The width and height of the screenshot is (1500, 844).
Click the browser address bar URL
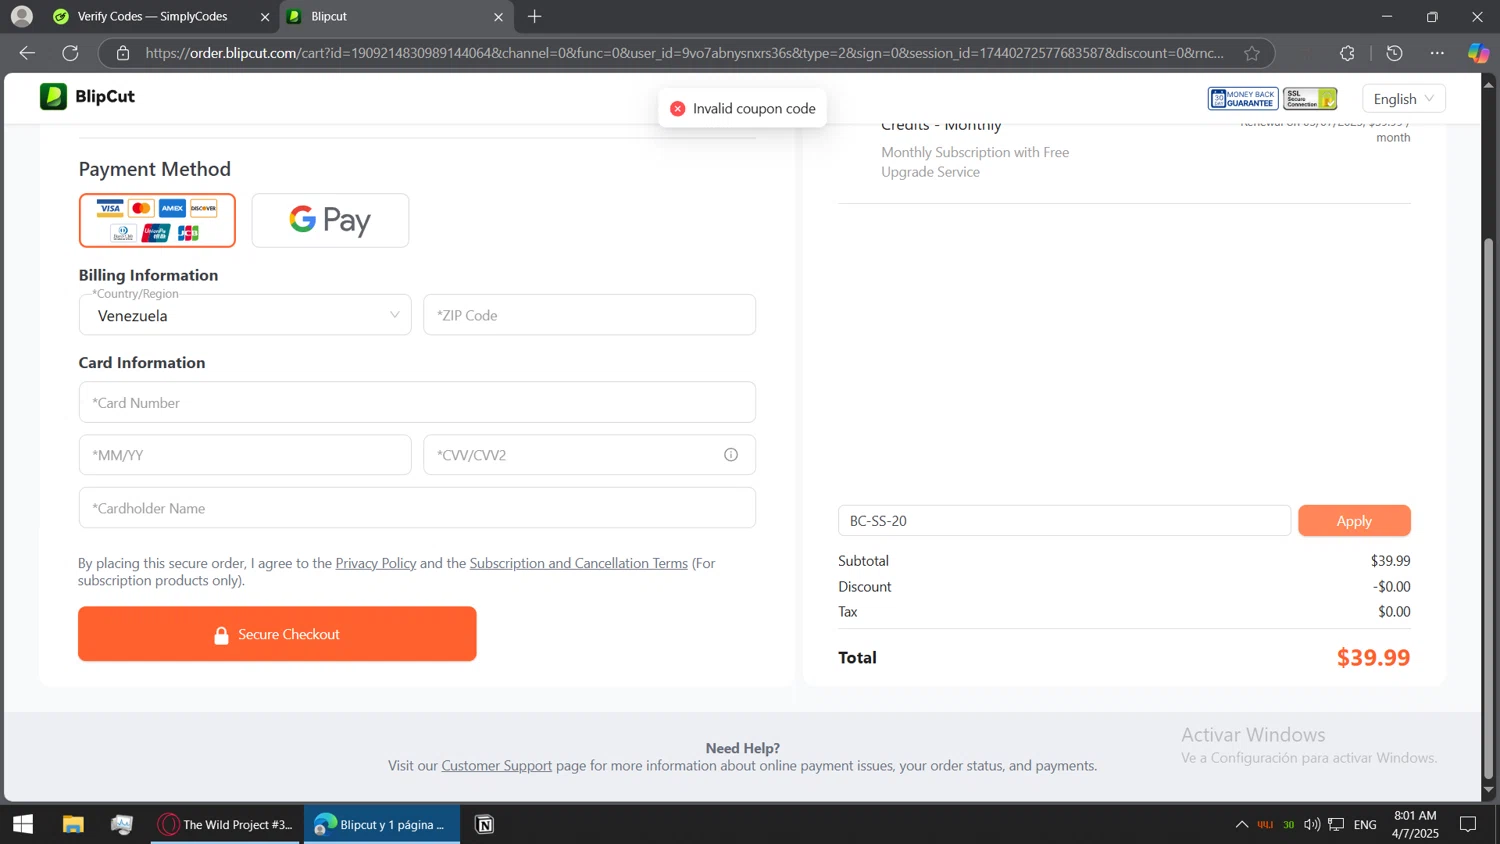coord(684,53)
